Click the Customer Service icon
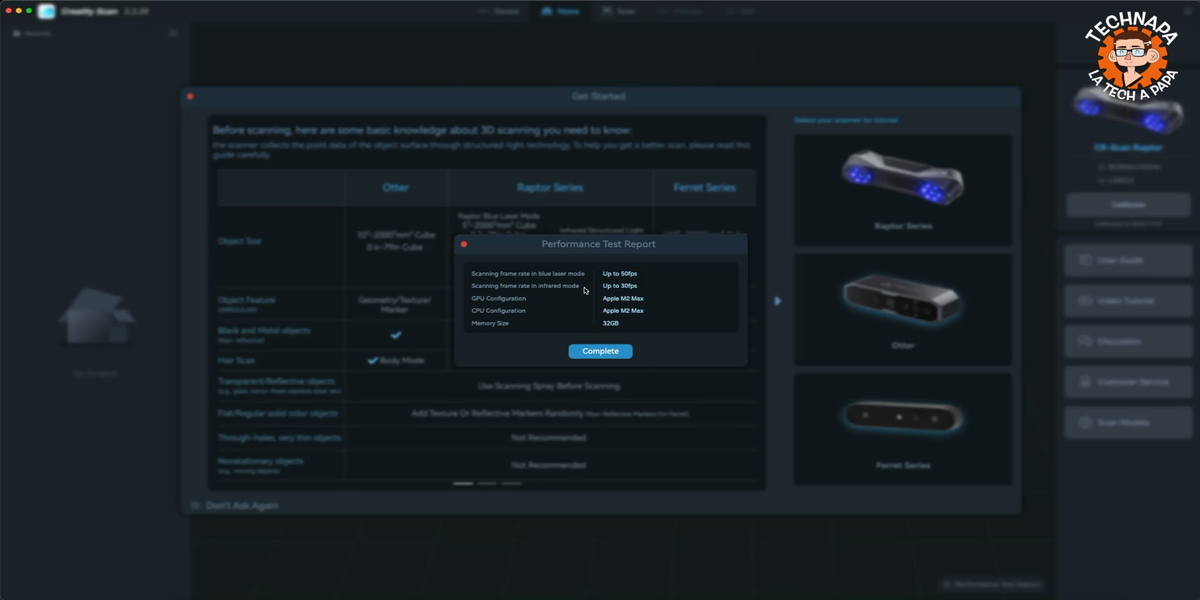The height and width of the screenshot is (600, 1200). click(x=1084, y=382)
